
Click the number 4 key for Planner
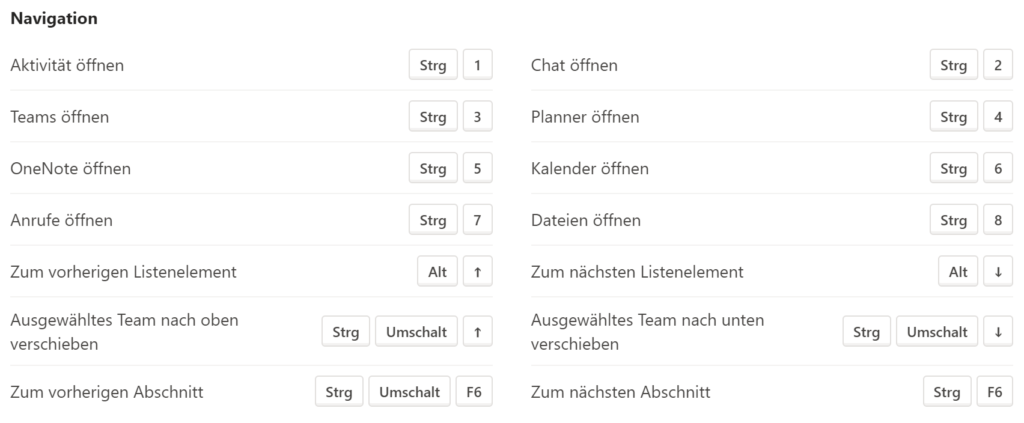click(998, 117)
